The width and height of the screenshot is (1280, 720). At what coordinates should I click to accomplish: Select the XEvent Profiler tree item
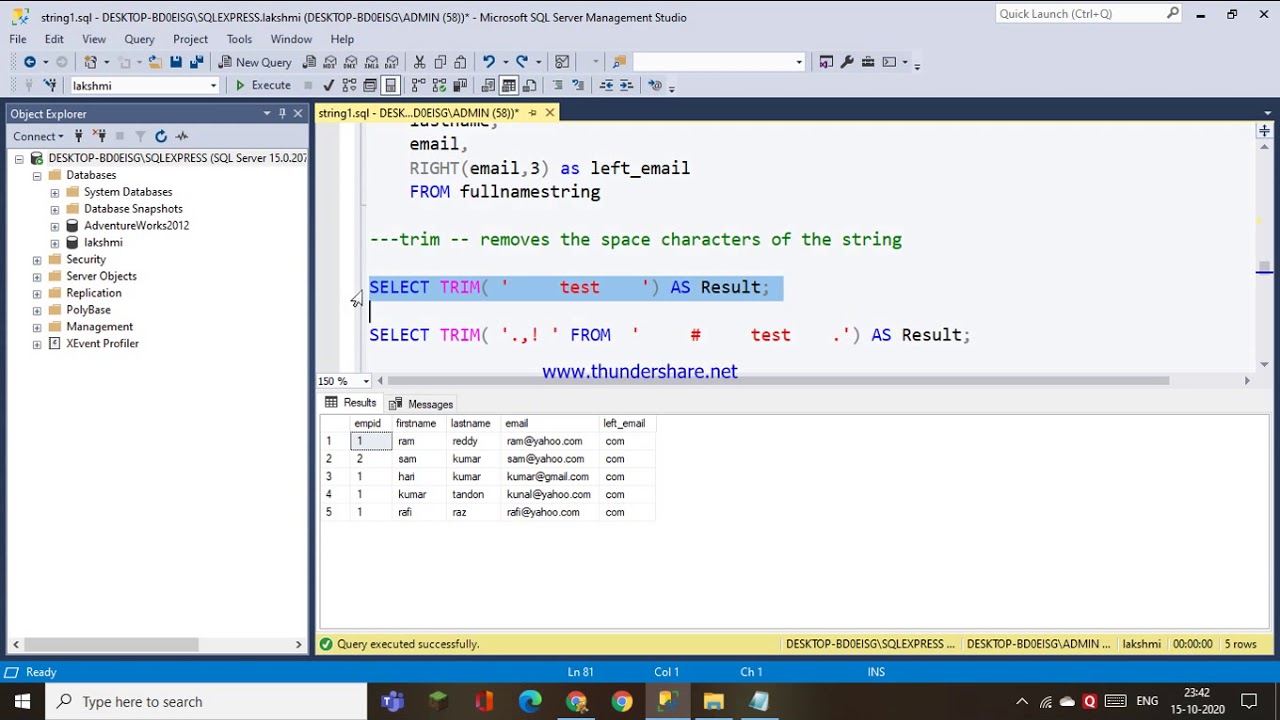(x=102, y=343)
